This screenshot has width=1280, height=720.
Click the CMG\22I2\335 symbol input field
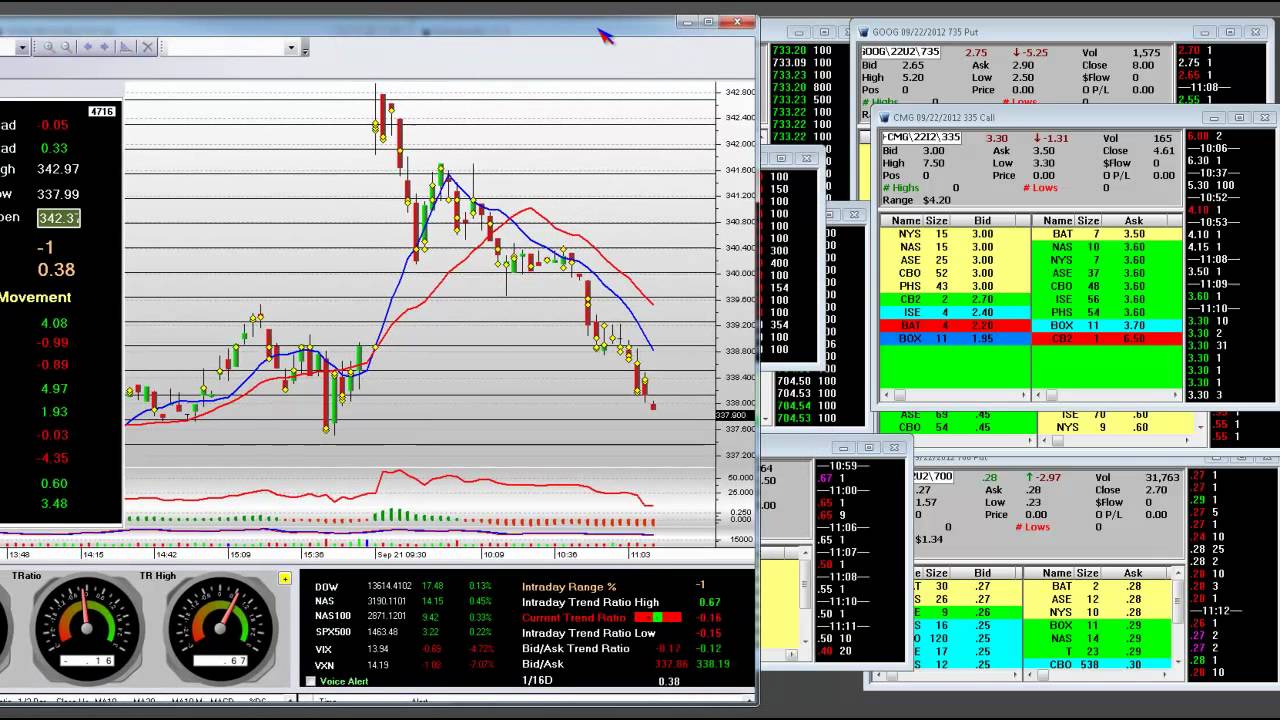(921, 138)
